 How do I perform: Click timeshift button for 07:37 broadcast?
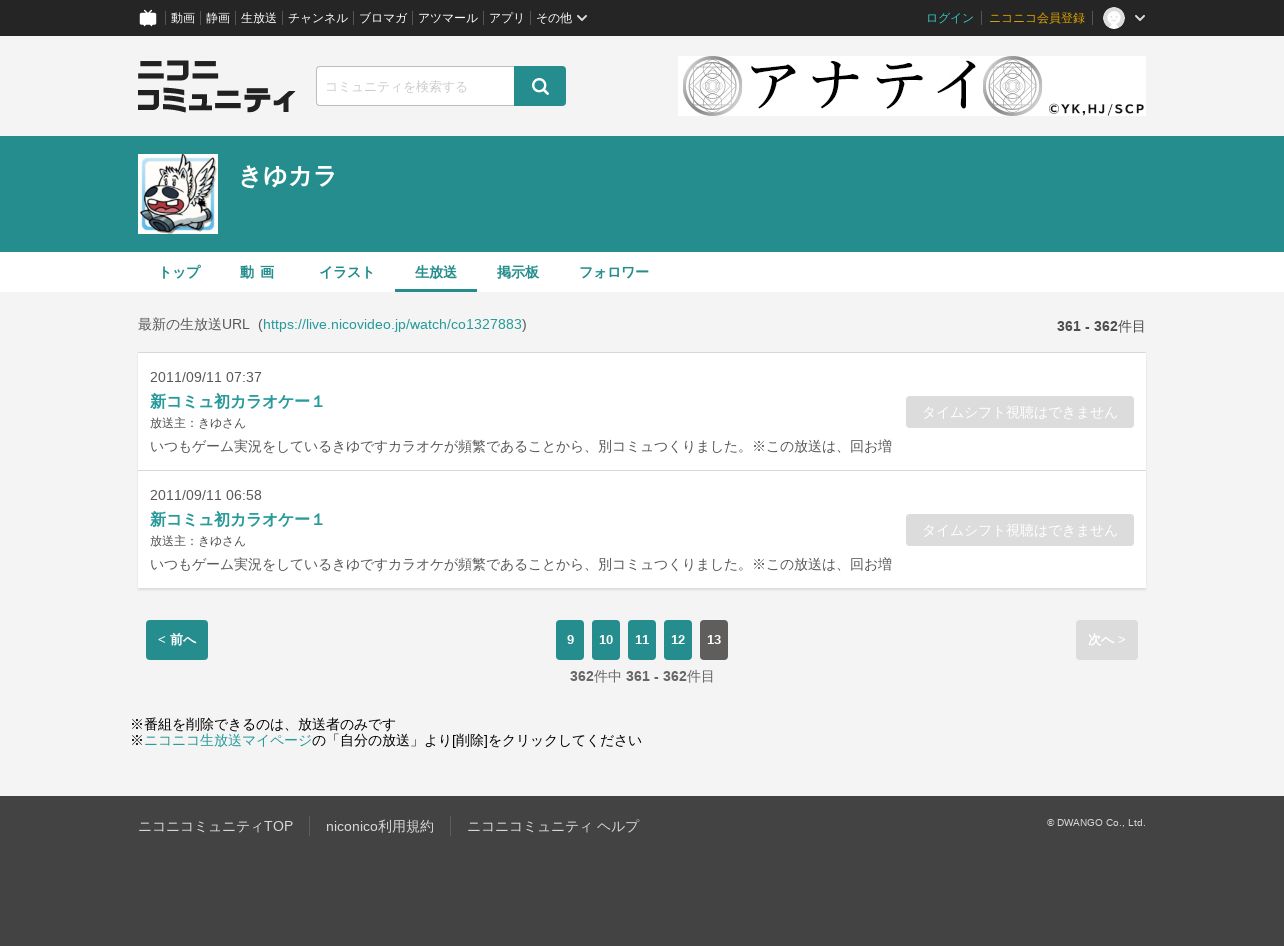coord(1020,412)
